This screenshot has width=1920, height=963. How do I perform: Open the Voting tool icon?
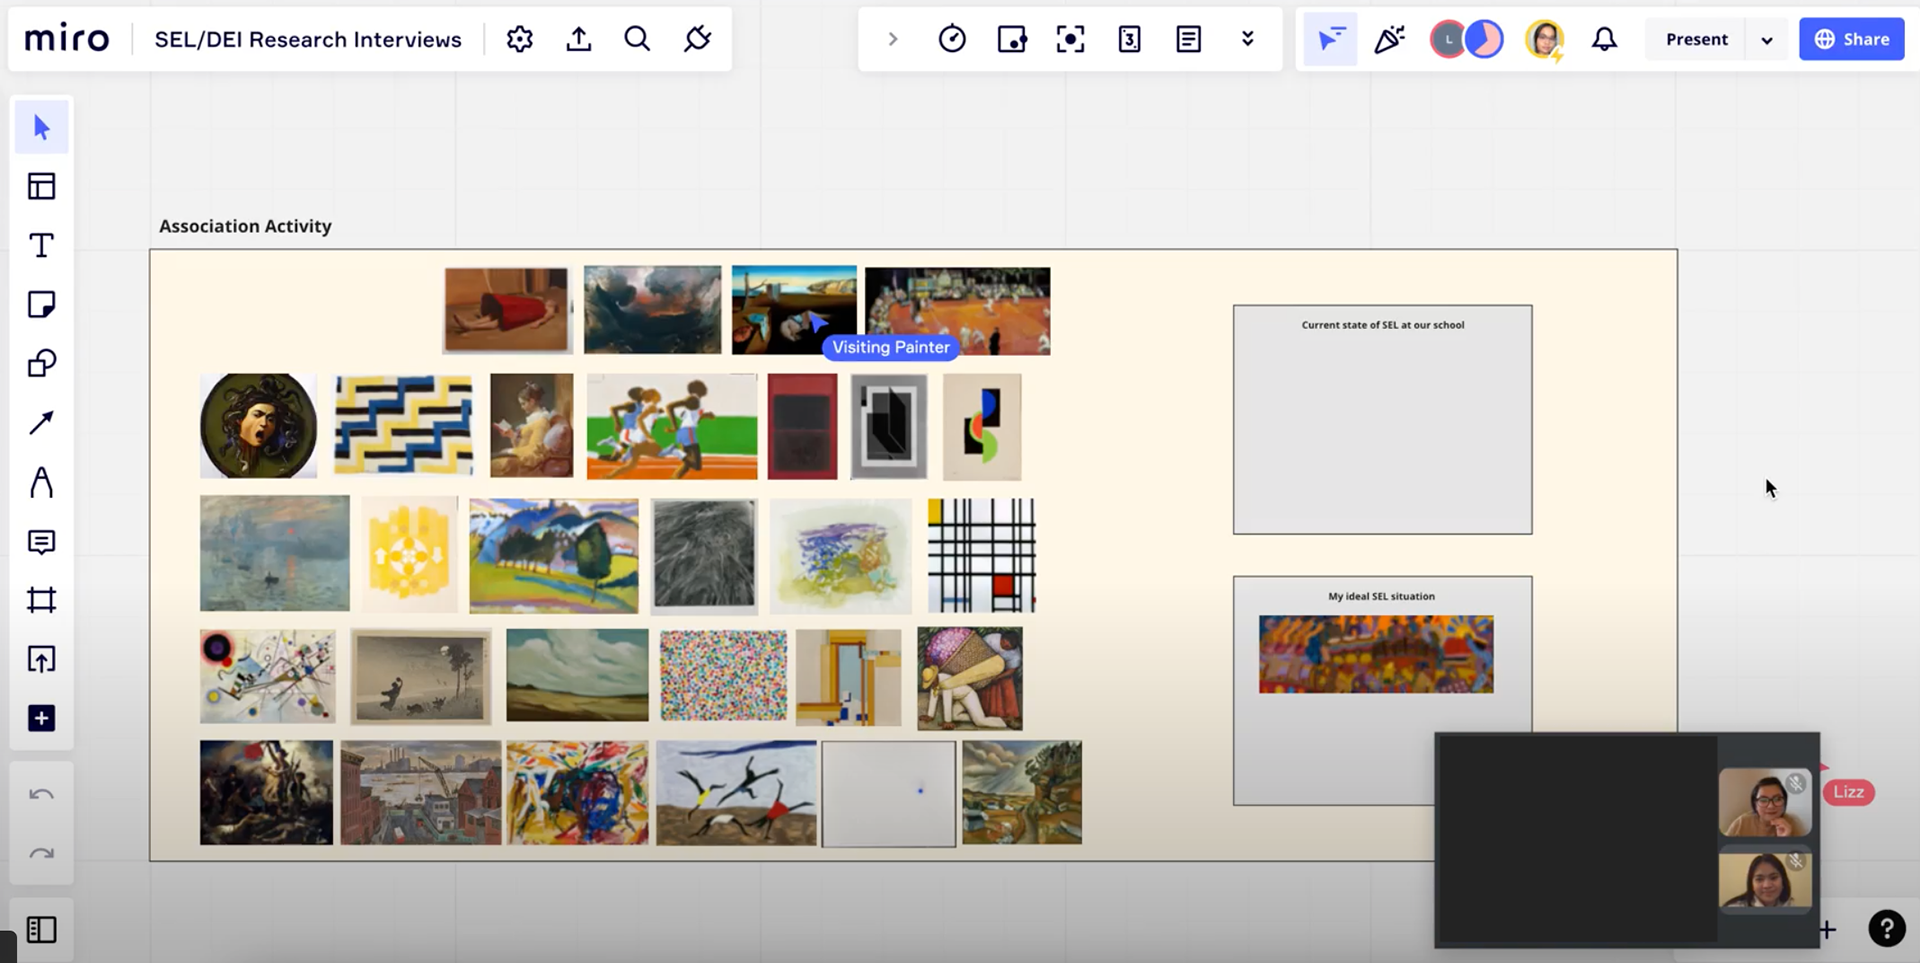click(1012, 39)
